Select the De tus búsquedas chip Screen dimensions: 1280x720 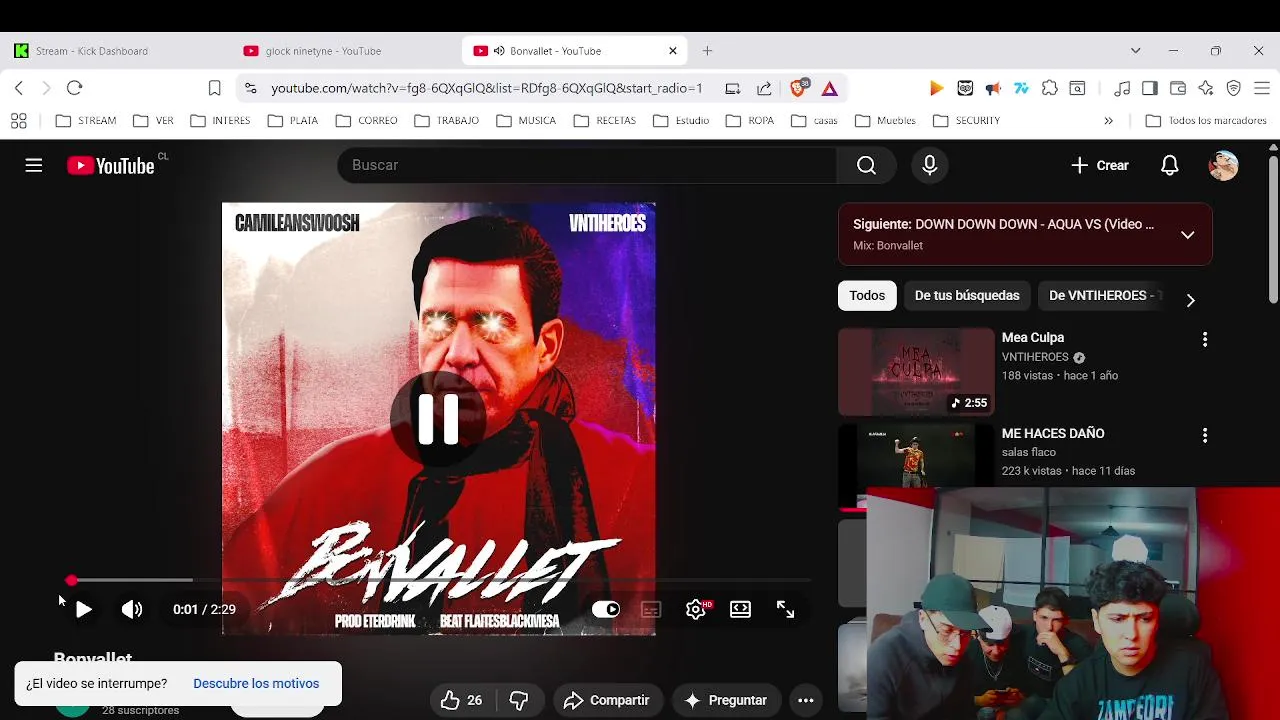pyautogui.click(x=967, y=296)
